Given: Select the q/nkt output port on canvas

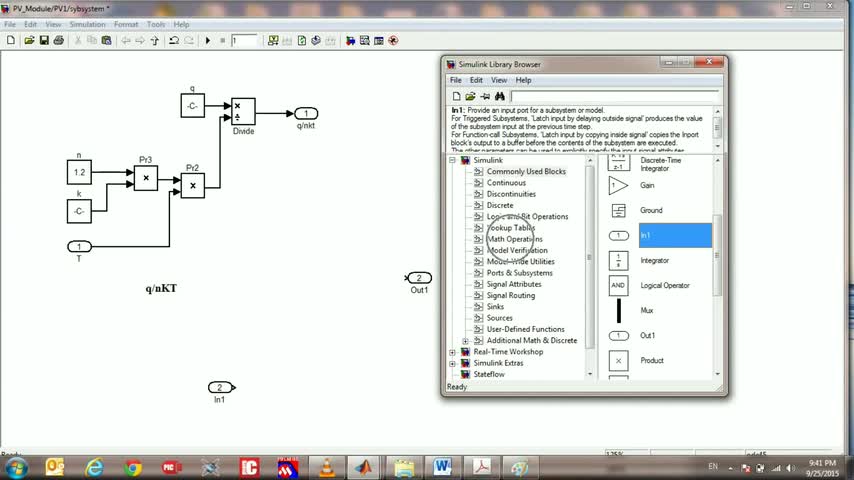Looking at the screenshot, I should point(306,113).
